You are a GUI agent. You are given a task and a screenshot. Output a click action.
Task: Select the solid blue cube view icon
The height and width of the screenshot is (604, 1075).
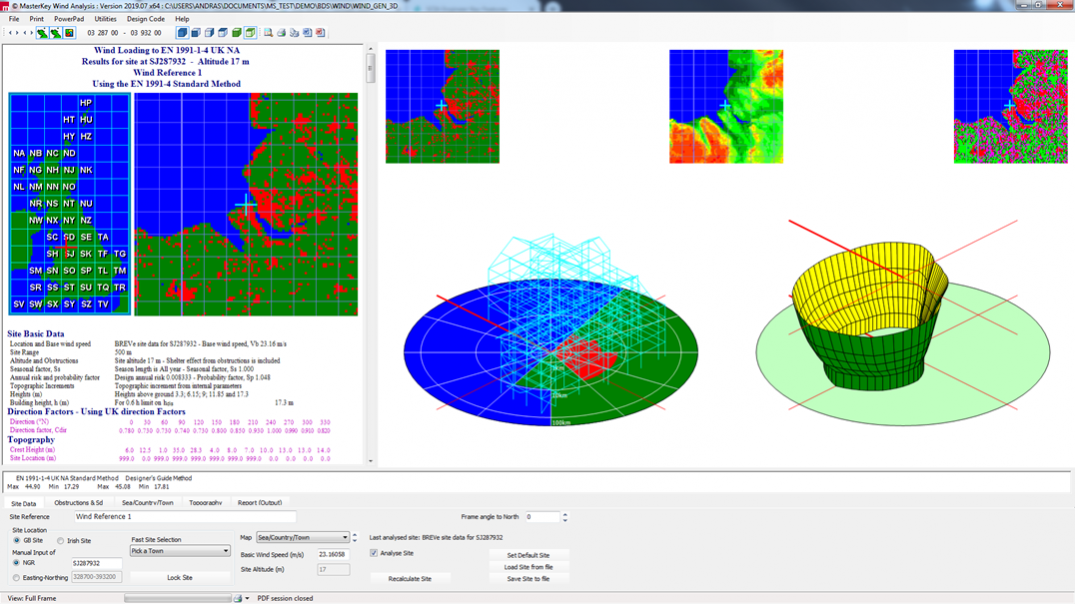pyautogui.click(x=182, y=32)
